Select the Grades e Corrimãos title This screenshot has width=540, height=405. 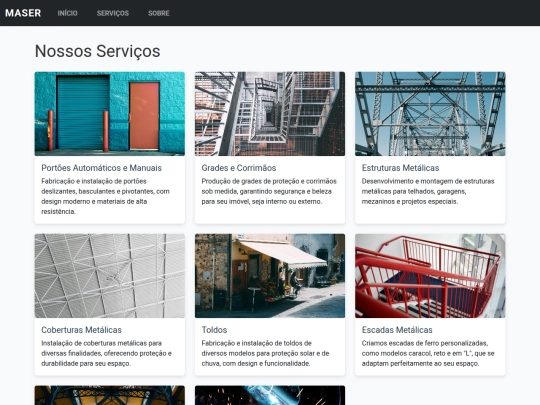[x=239, y=168]
